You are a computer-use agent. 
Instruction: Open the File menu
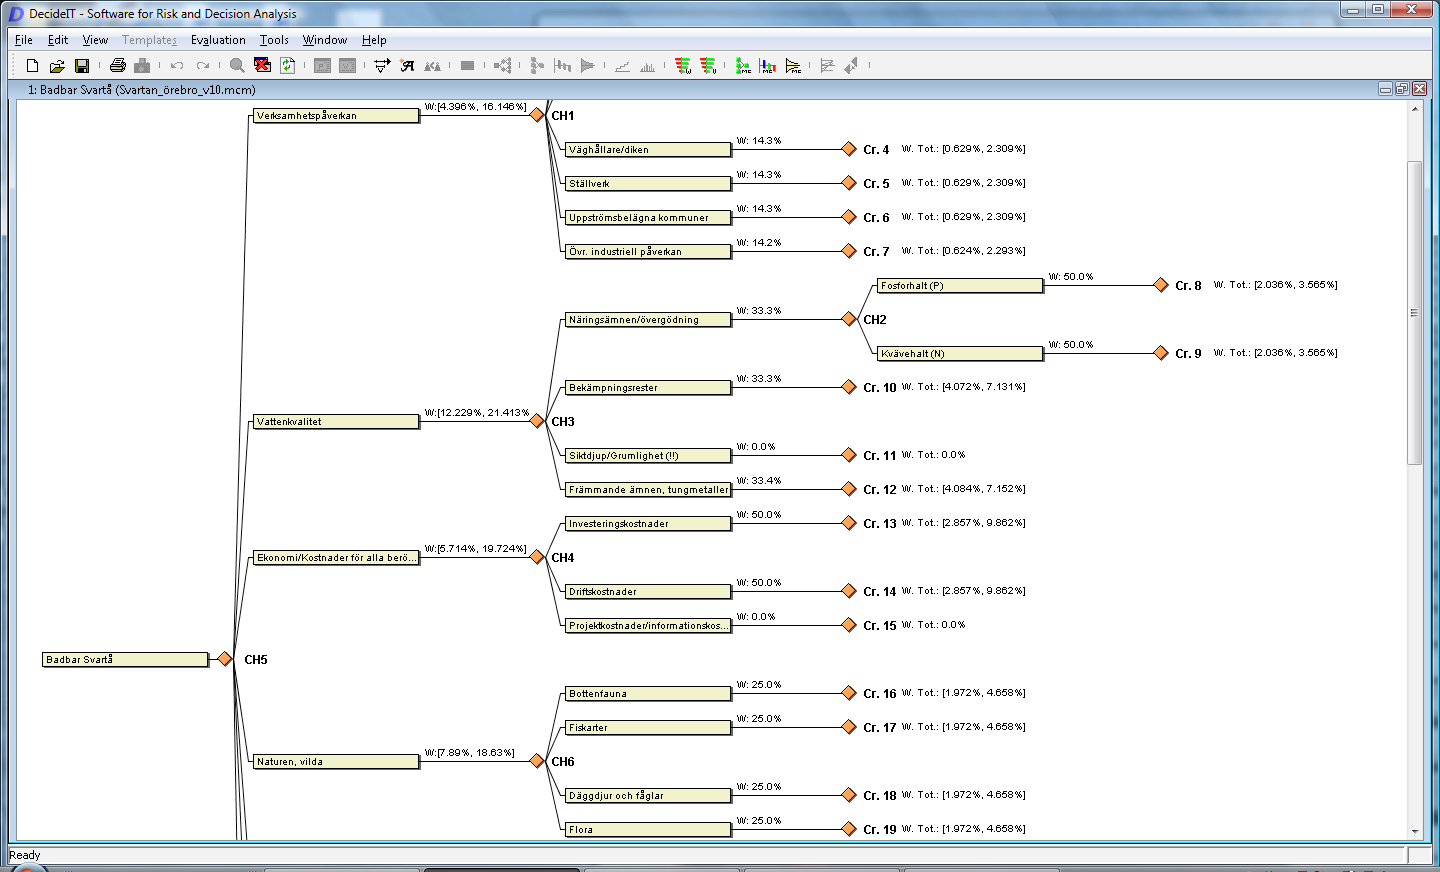click(24, 40)
